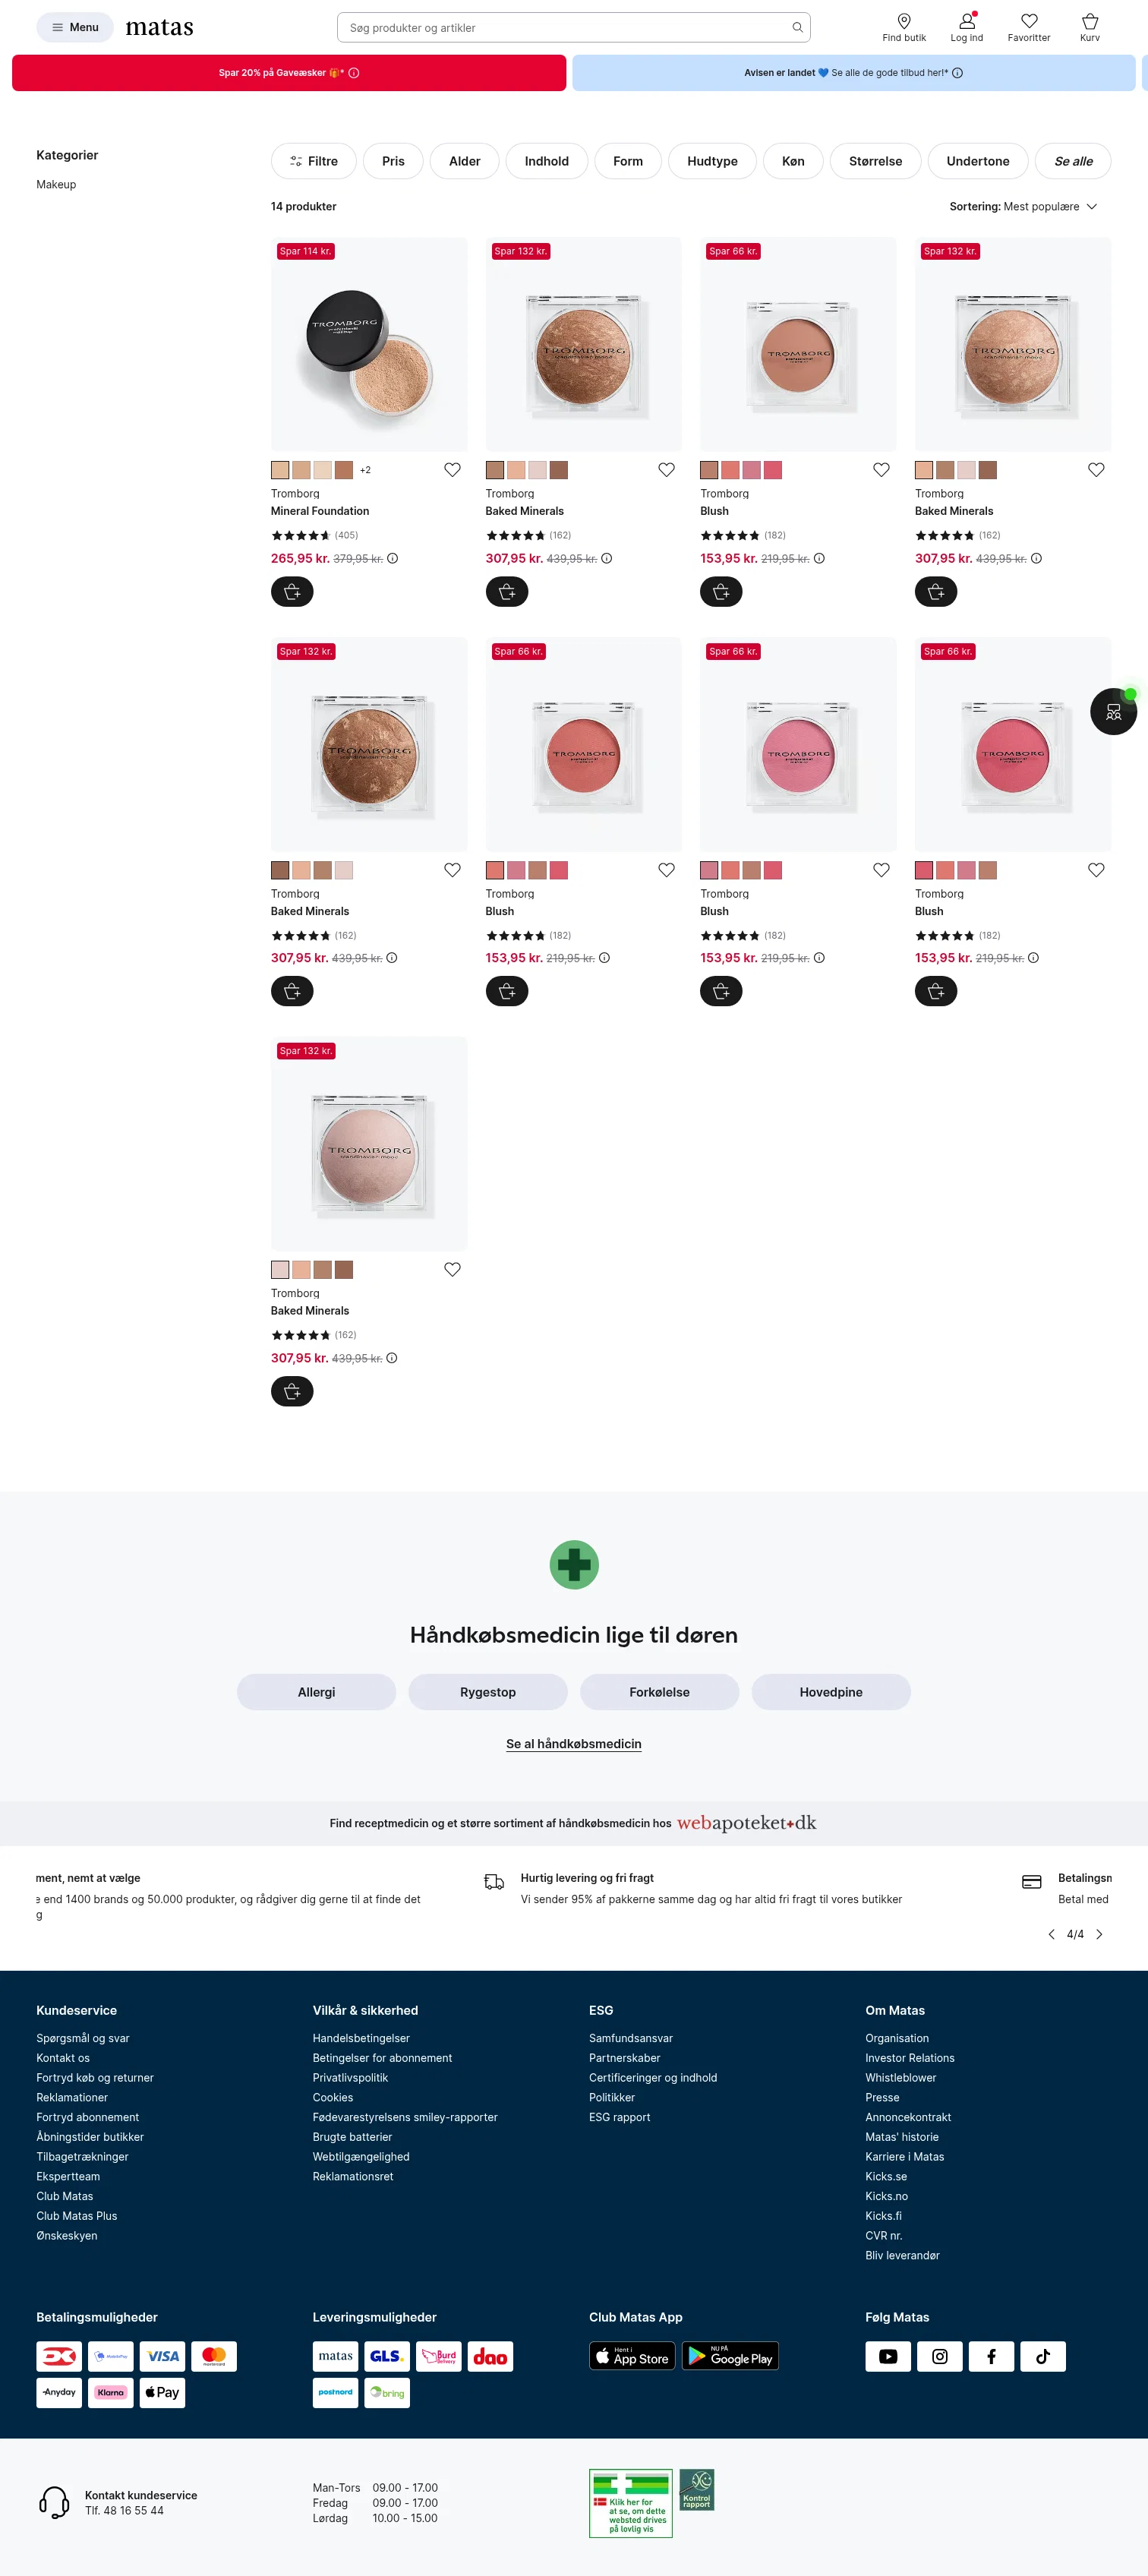Open the Hudtype filter dropdown
Viewport: 1148px width, 2576px height.
point(712,161)
